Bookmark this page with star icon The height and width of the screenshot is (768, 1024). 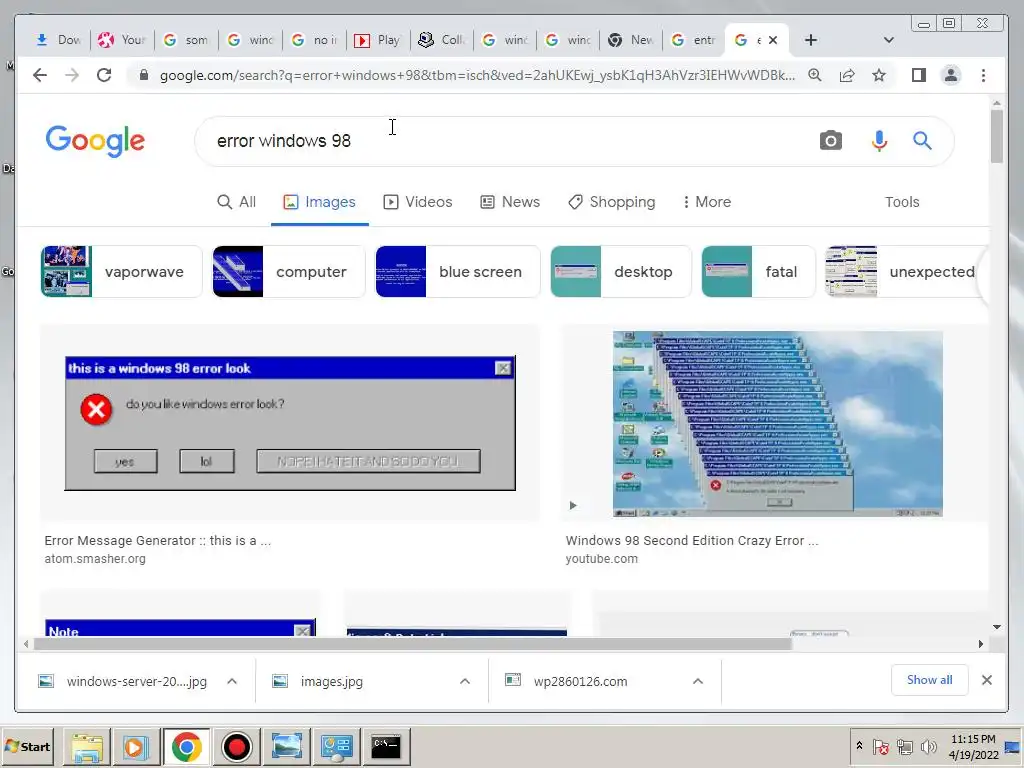click(x=879, y=75)
